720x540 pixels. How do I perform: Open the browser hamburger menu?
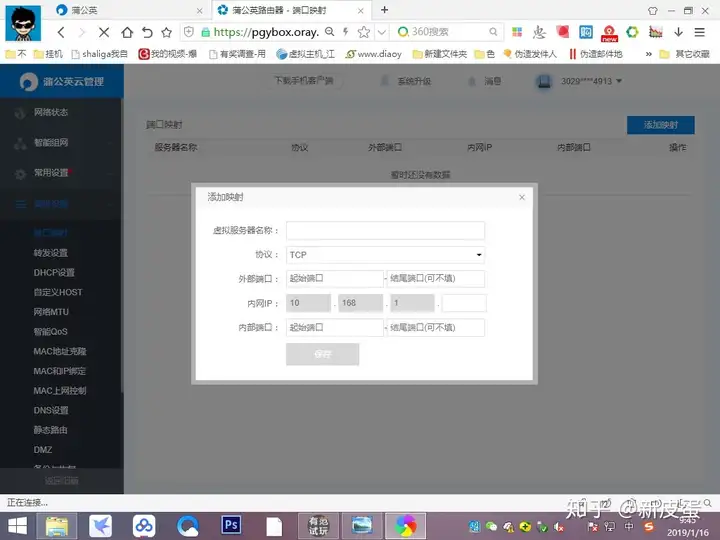click(699, 32)
